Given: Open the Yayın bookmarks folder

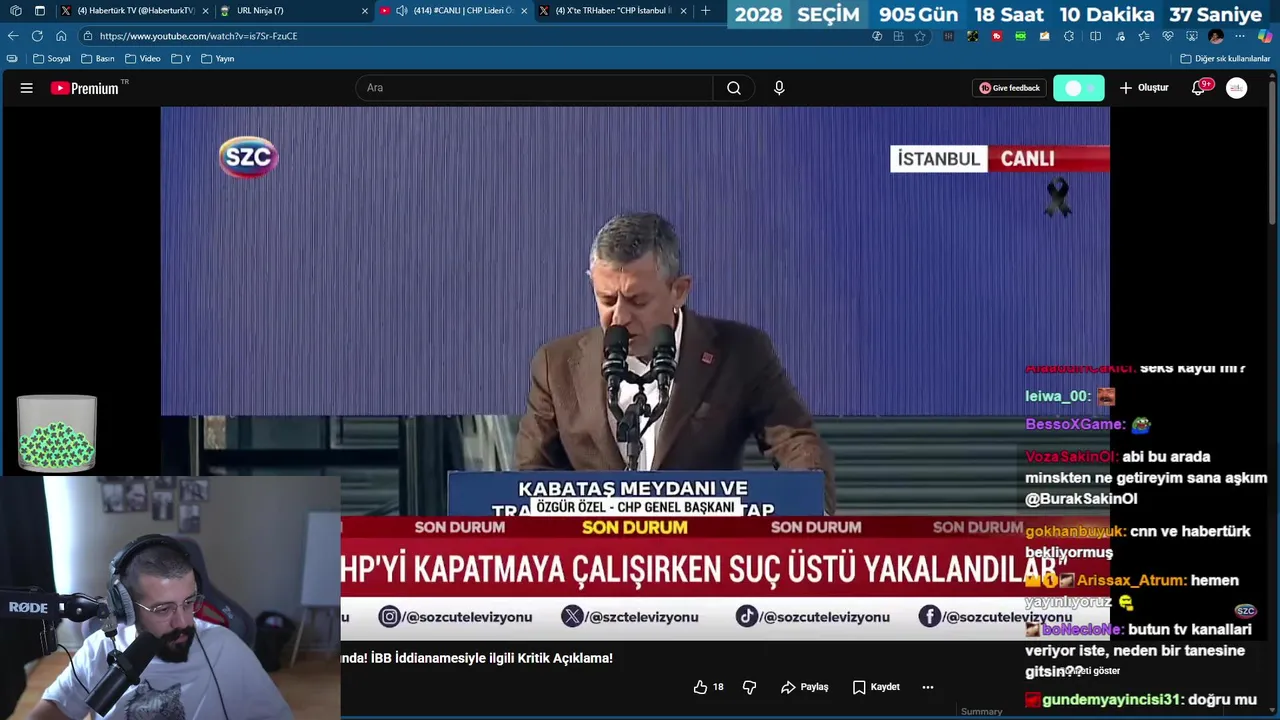Looking at the screenshot, I should 218,59.
